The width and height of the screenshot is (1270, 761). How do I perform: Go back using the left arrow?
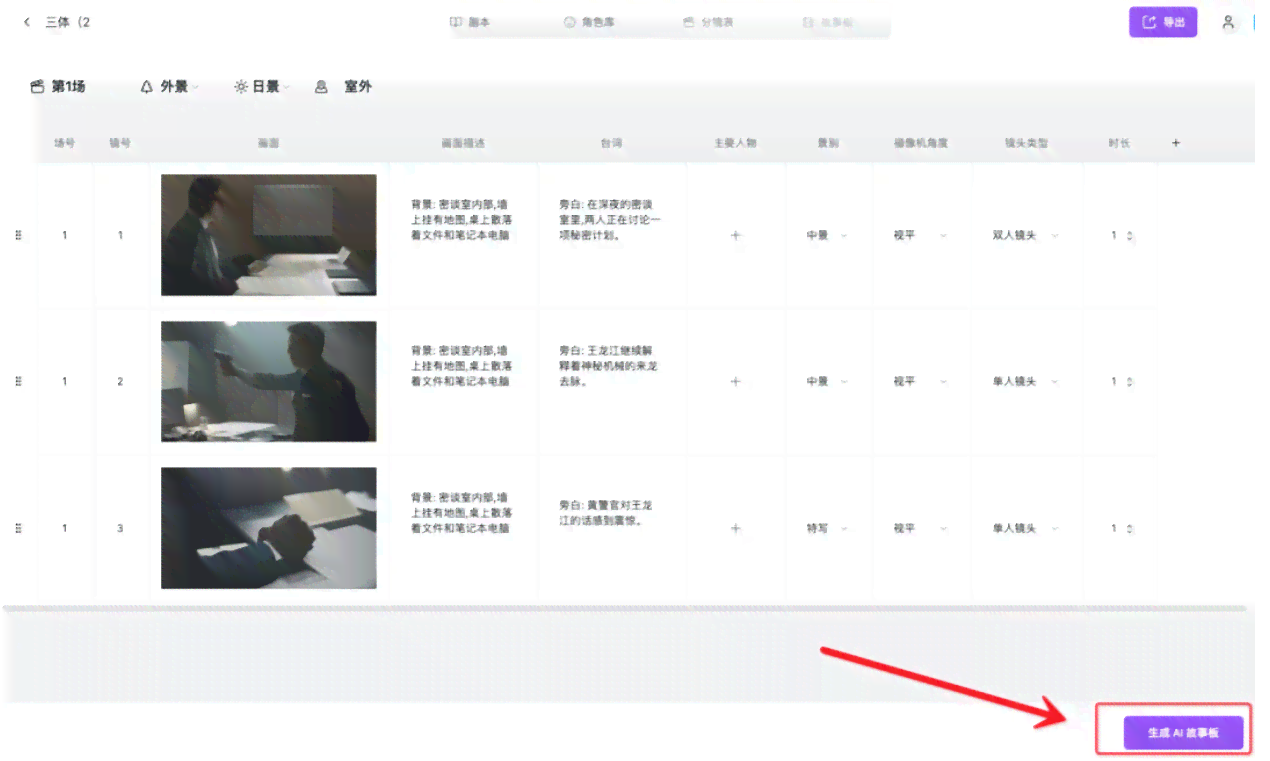pos(27,21)
